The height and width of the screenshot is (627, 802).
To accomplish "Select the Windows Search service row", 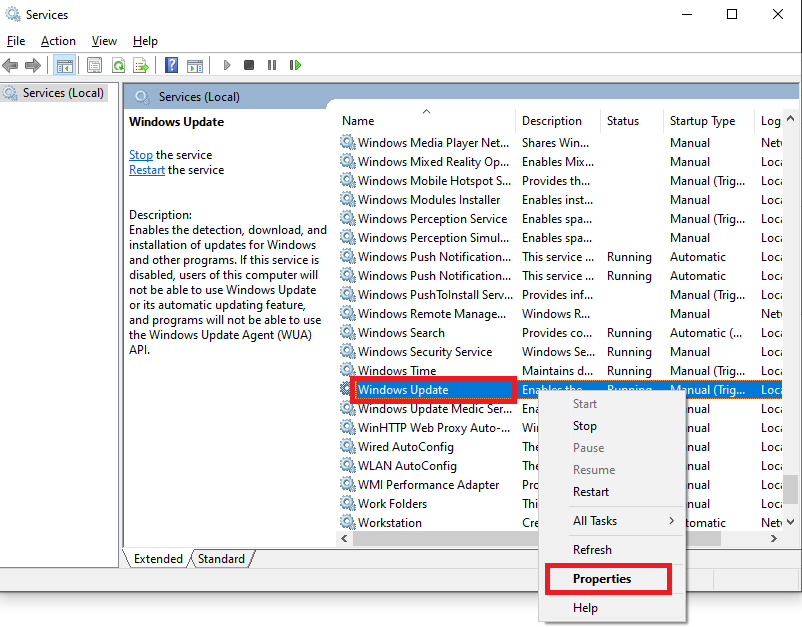I will click(x=416, y=333).
